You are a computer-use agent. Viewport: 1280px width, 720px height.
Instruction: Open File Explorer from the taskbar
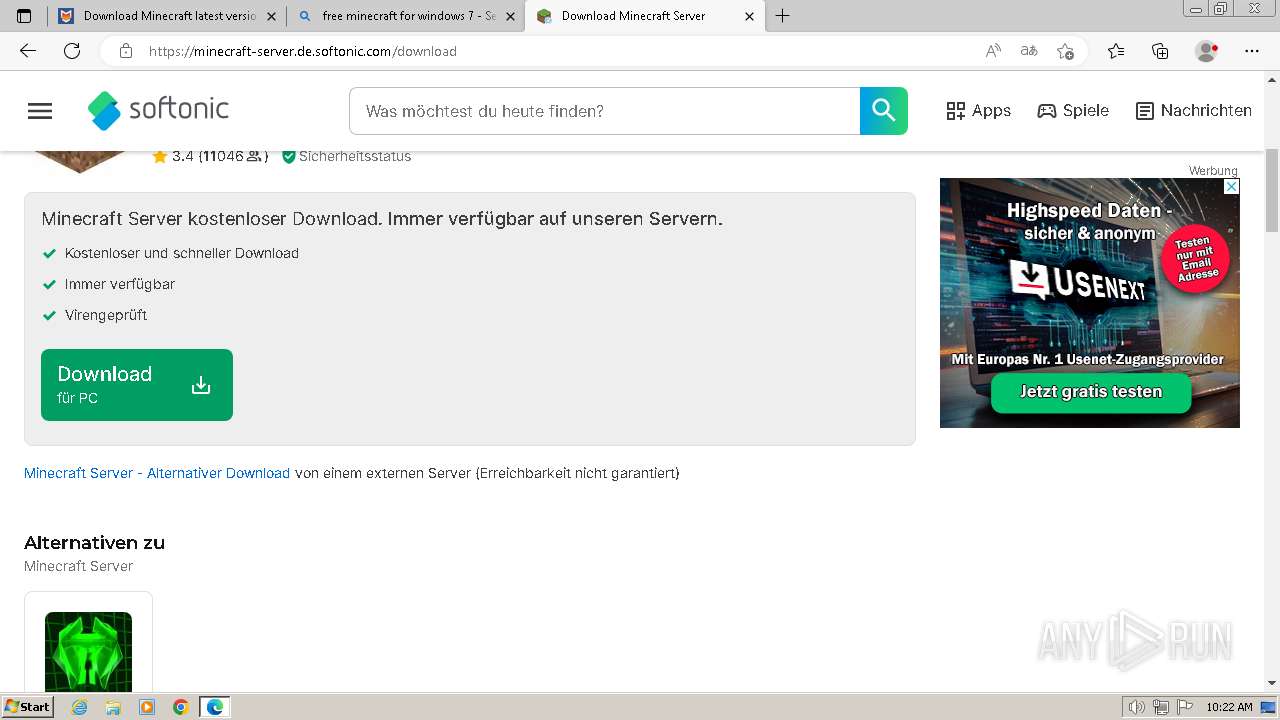click(113, 707)
